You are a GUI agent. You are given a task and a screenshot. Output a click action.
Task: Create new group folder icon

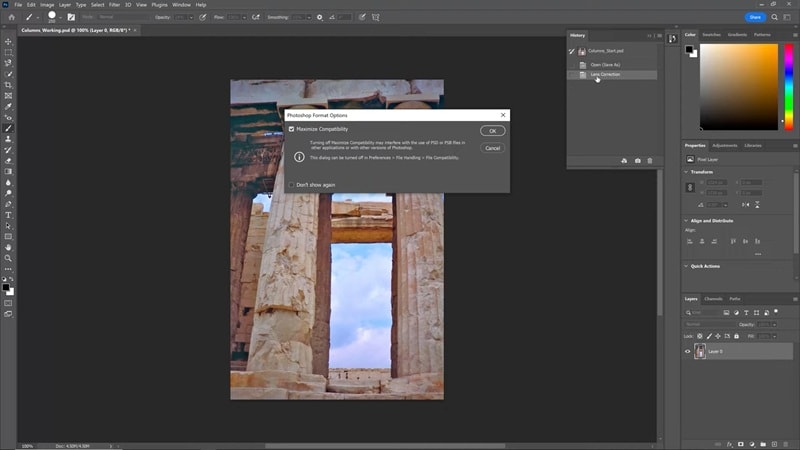[763, 444]
